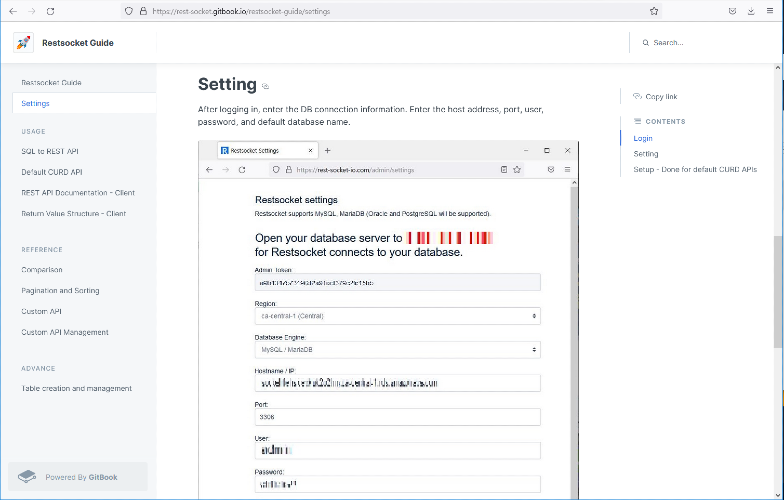Click the browser back arrow

(x=11, y=11)
